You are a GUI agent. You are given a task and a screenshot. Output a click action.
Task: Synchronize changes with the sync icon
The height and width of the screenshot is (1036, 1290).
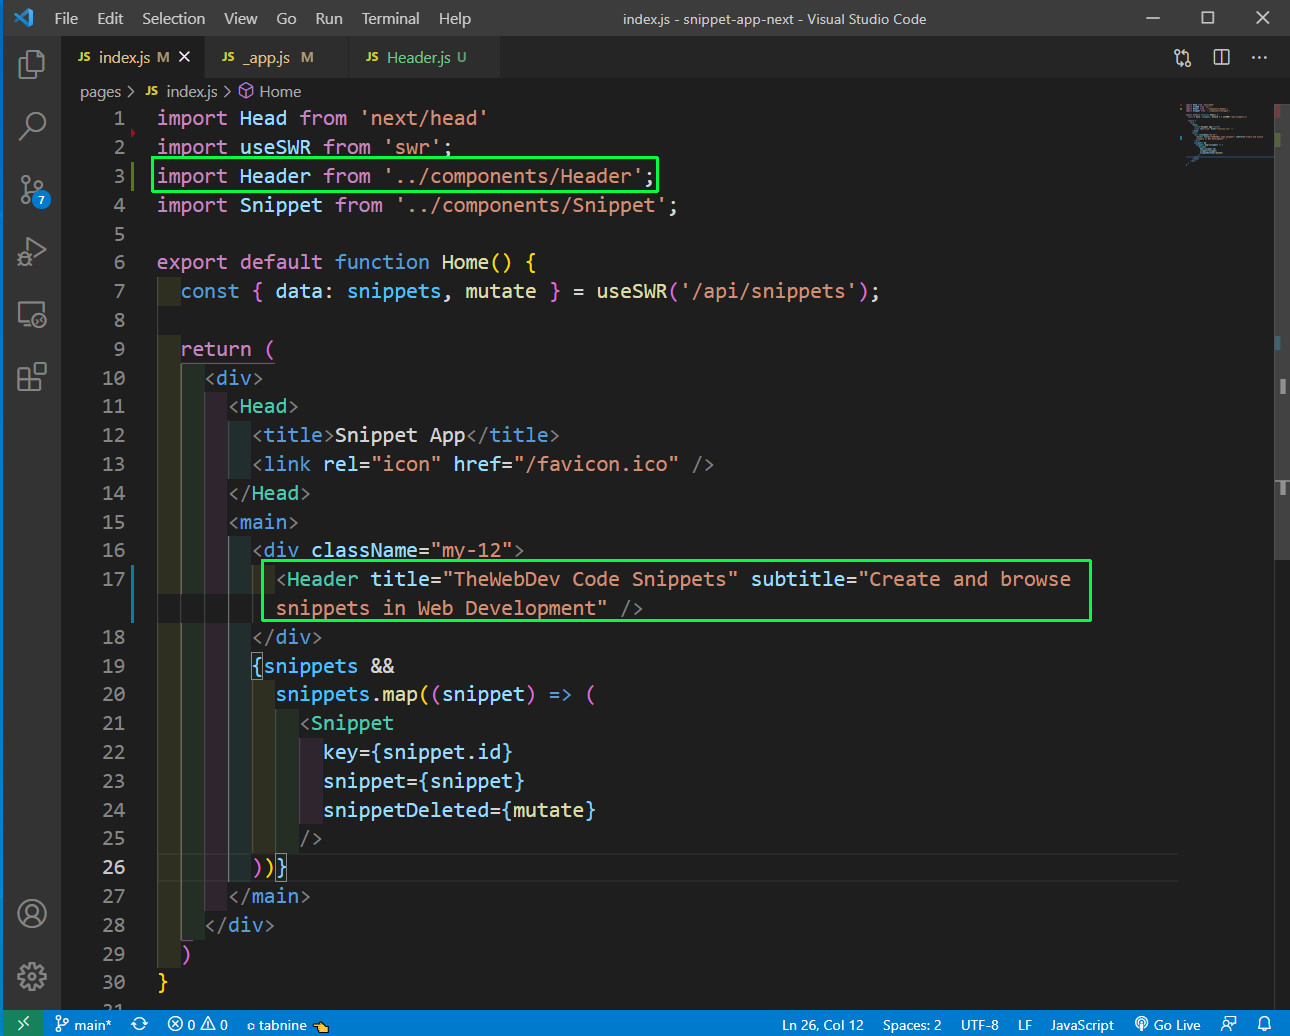(x=140, y=1024)
